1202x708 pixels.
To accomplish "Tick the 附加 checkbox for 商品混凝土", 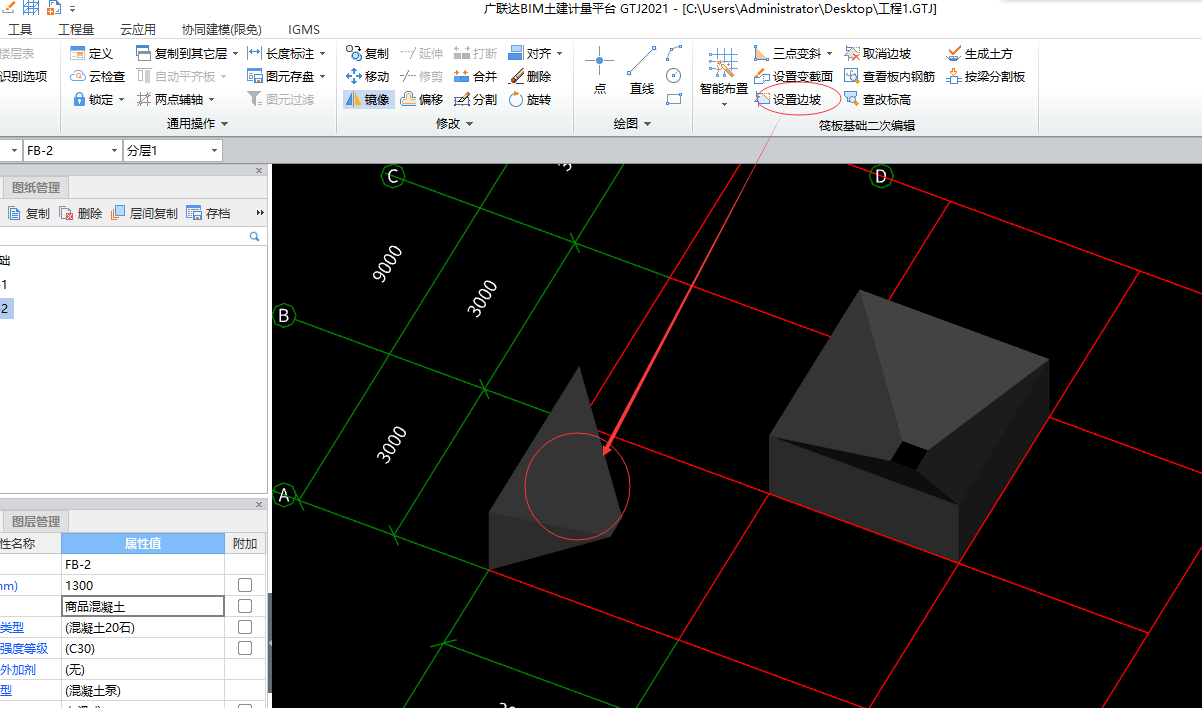I will pos(244,606).
